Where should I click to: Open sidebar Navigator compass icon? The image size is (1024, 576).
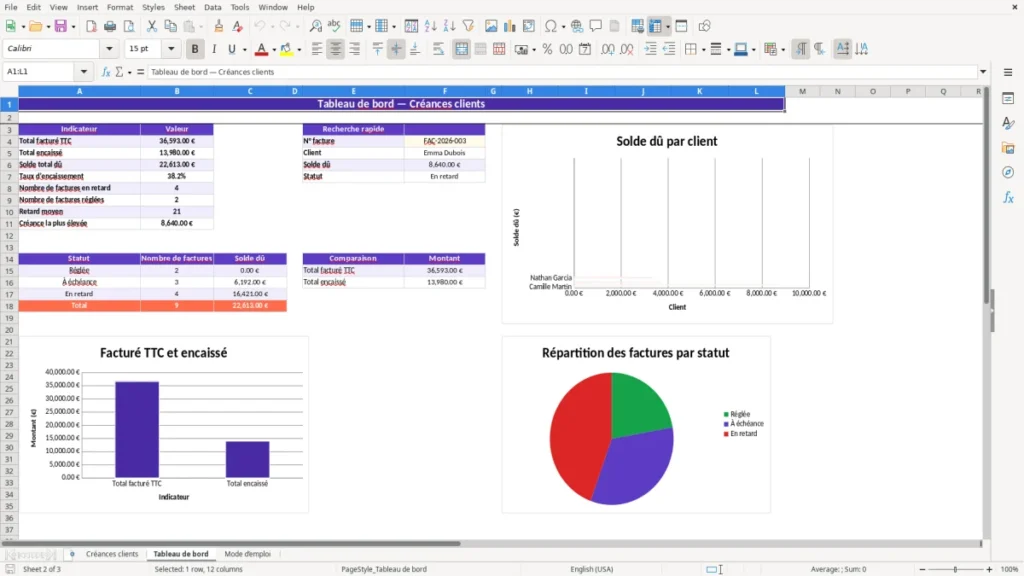[x=1008, y=172]
